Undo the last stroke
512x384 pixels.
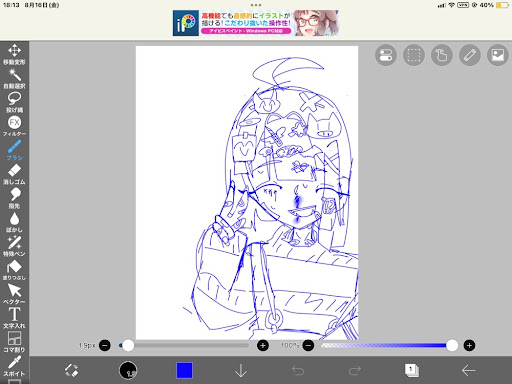coord(298,370)
